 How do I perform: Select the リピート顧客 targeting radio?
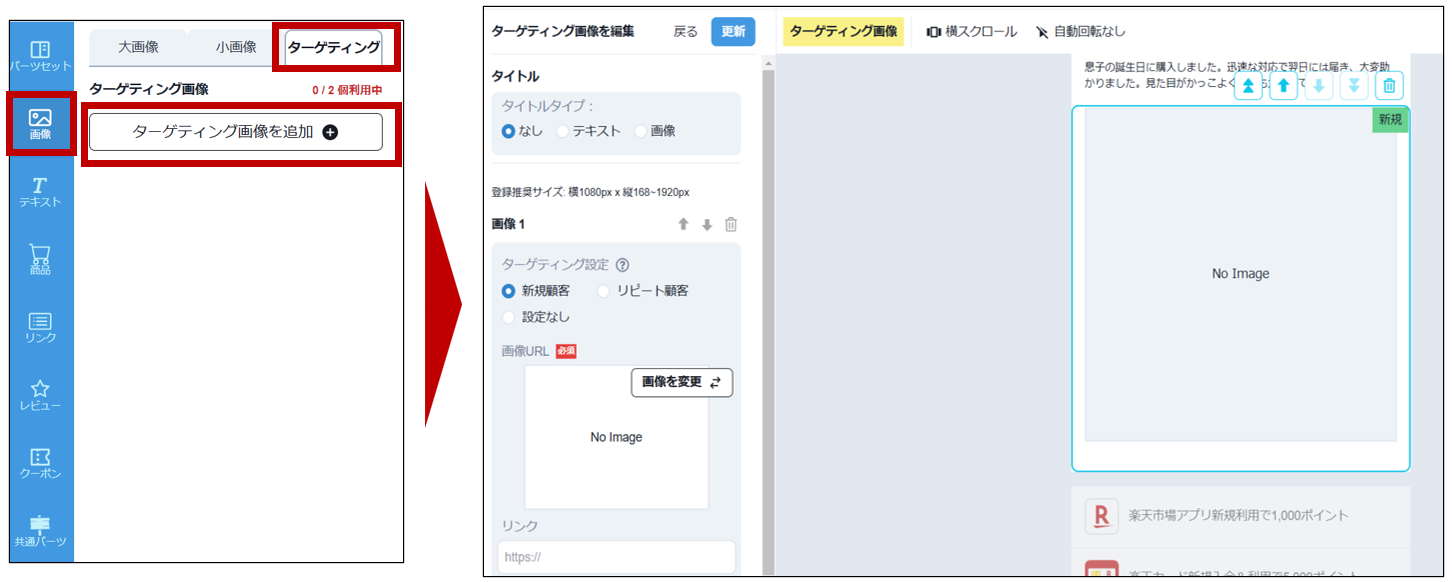(x=603, y=291)
